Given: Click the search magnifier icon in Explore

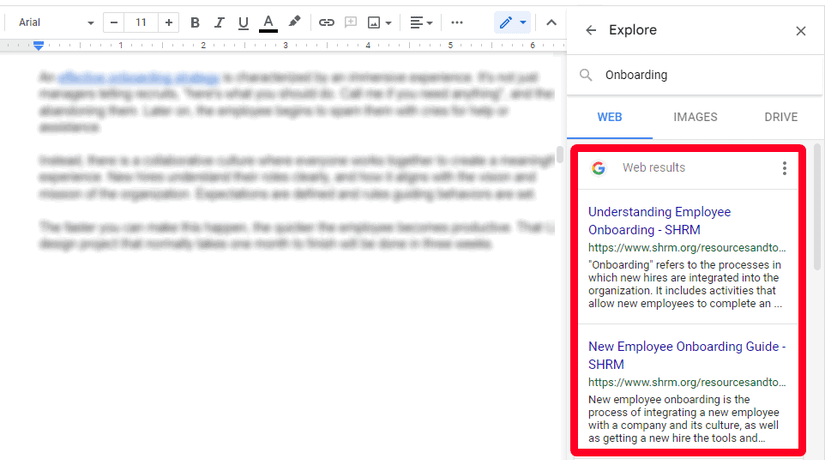Looking at the screenshot, I should [586, 75].
